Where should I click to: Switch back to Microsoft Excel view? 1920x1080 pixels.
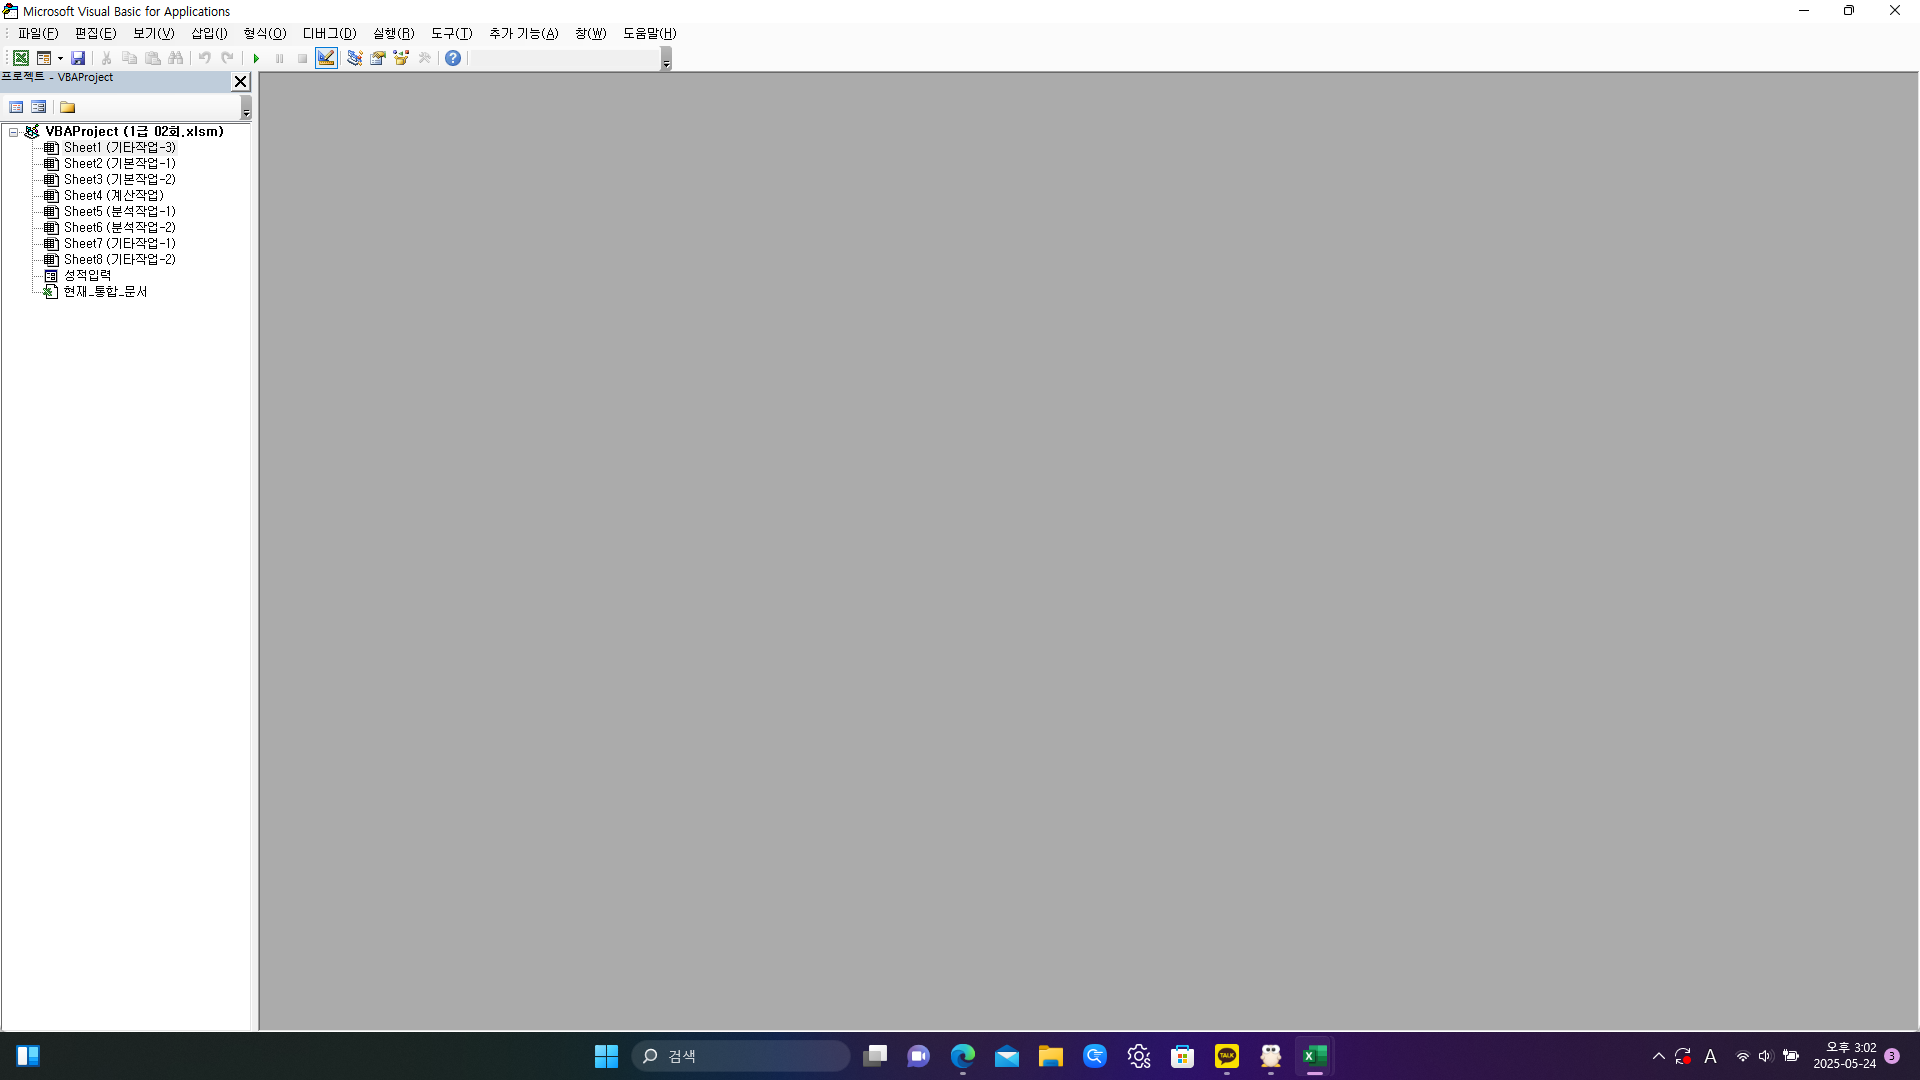tap(20, 58)
